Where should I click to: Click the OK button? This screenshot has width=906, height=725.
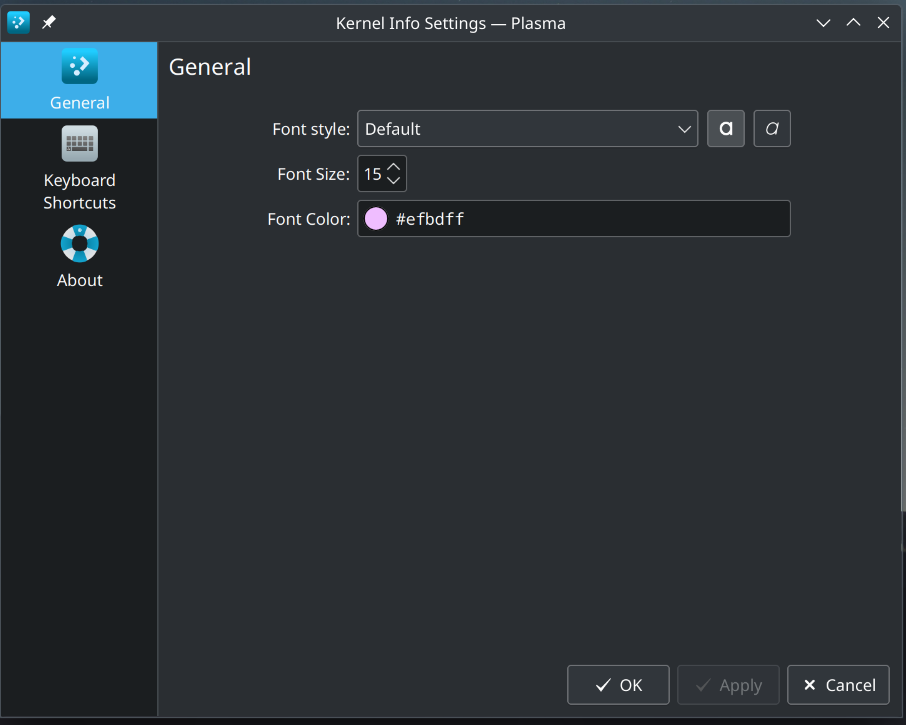(x=618, y=685)
